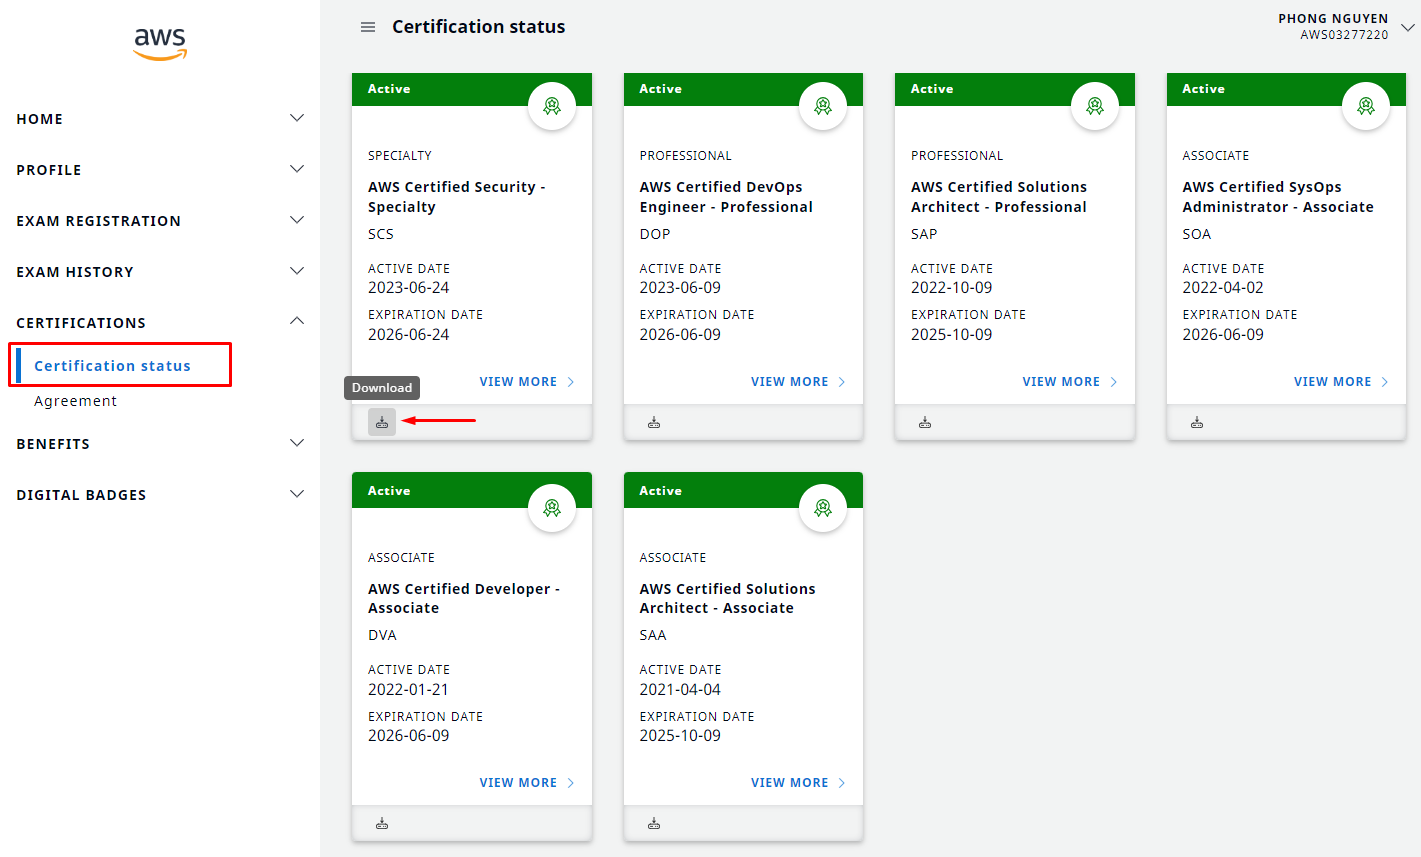View more for Developer Associate certification
Viewport: 1421px width, 857px height.
point(526,783)
